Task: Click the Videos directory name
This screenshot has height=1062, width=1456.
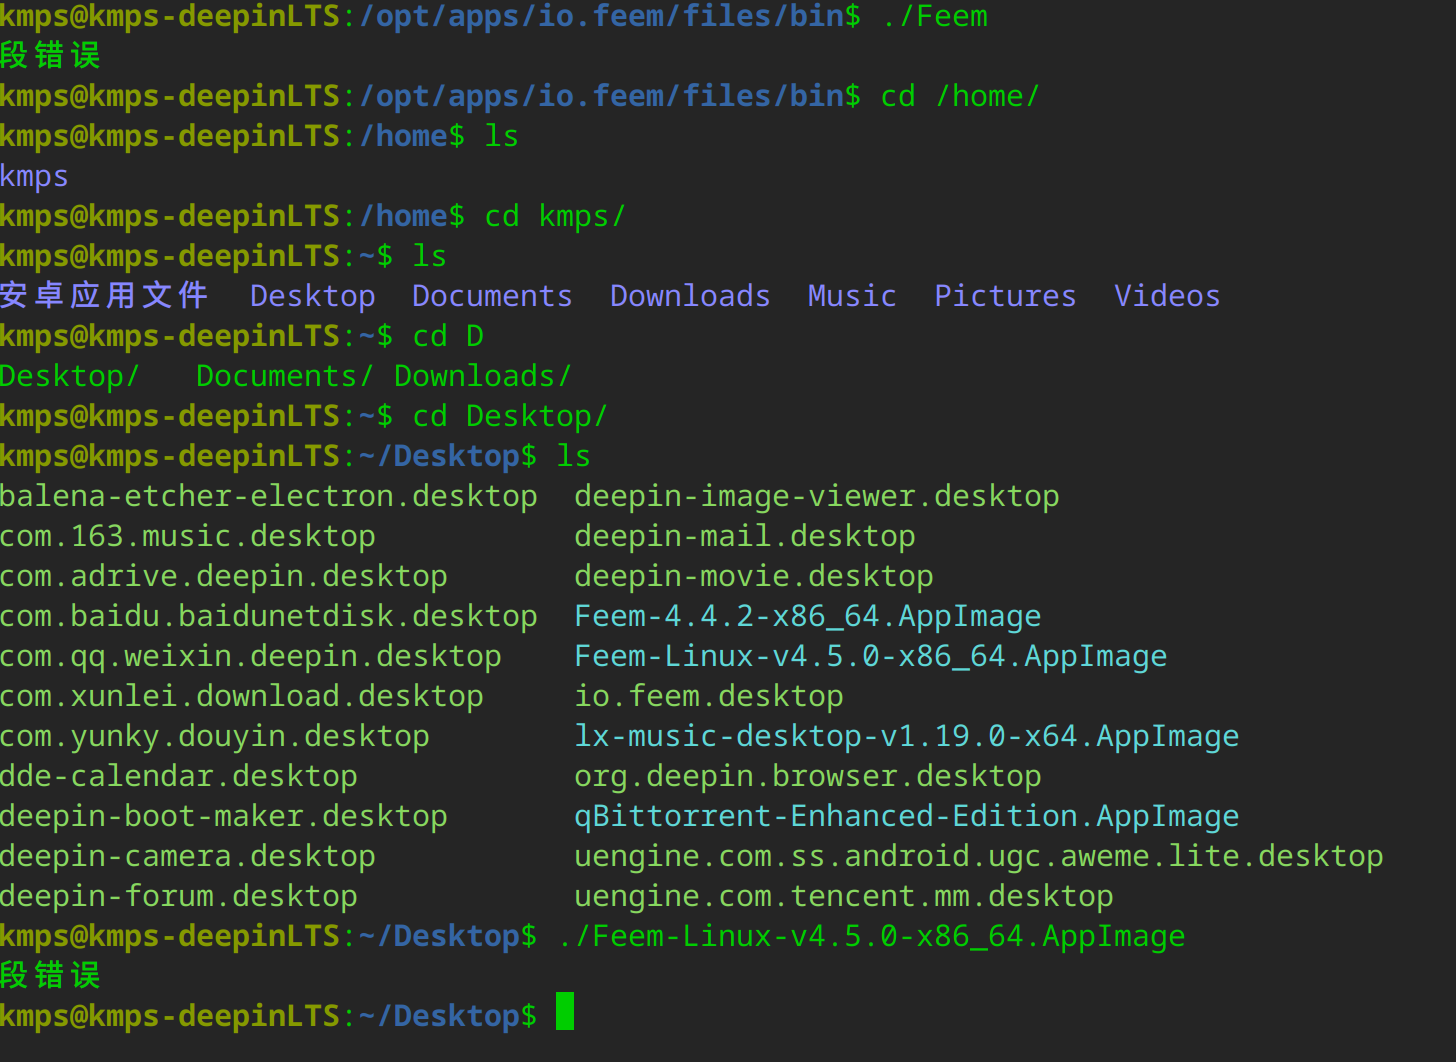Action: 1167,296
